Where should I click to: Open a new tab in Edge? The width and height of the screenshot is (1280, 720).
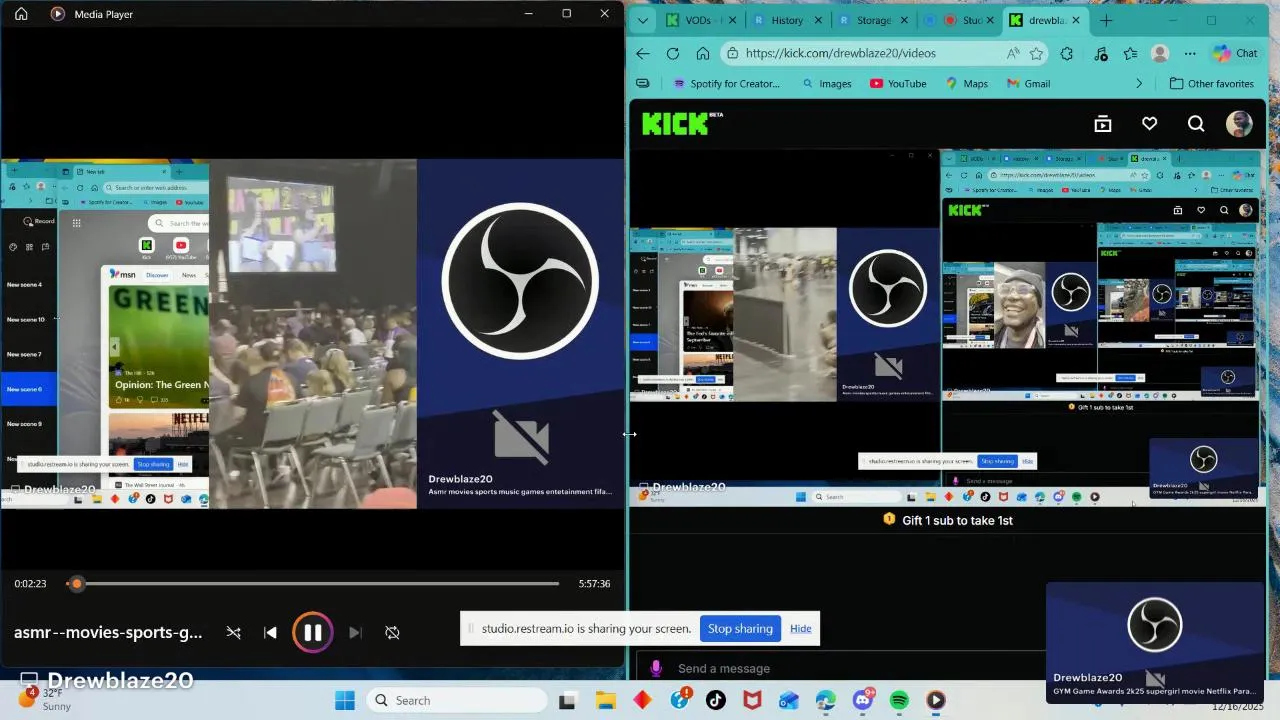tap(1106, 20)
